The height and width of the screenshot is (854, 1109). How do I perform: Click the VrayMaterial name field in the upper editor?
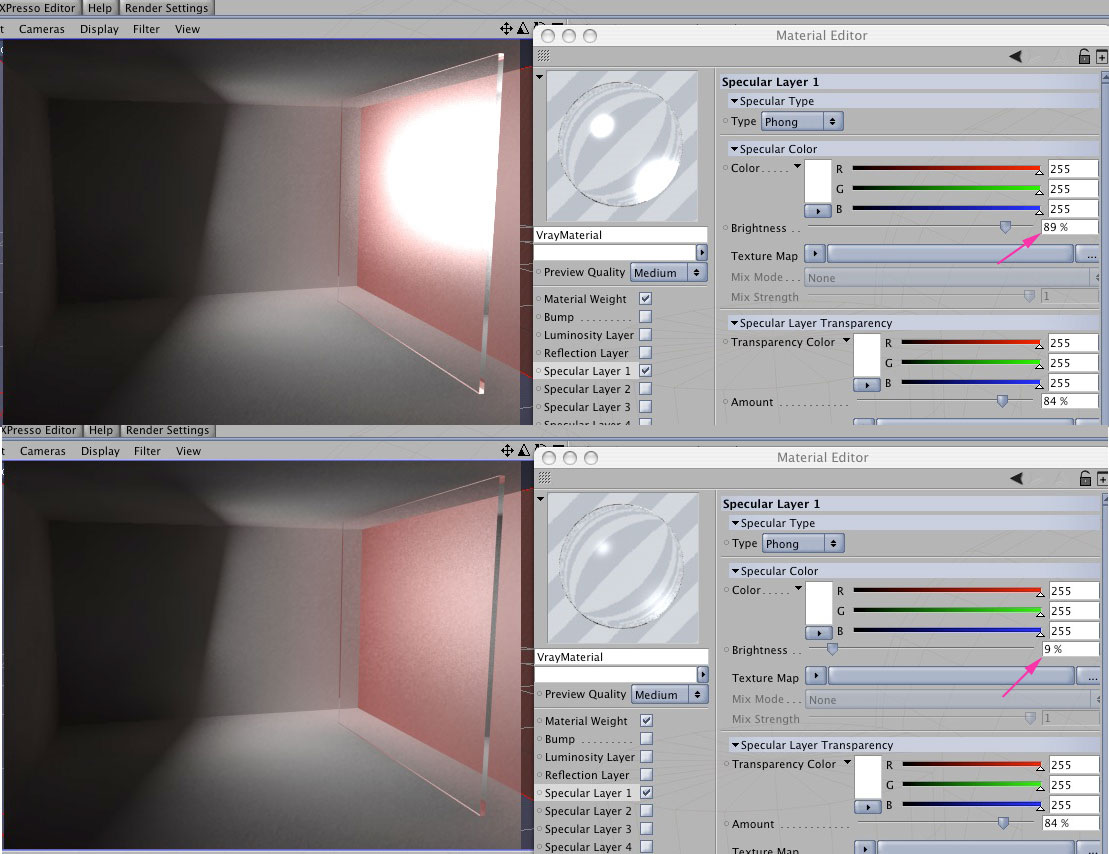point(620,235)
